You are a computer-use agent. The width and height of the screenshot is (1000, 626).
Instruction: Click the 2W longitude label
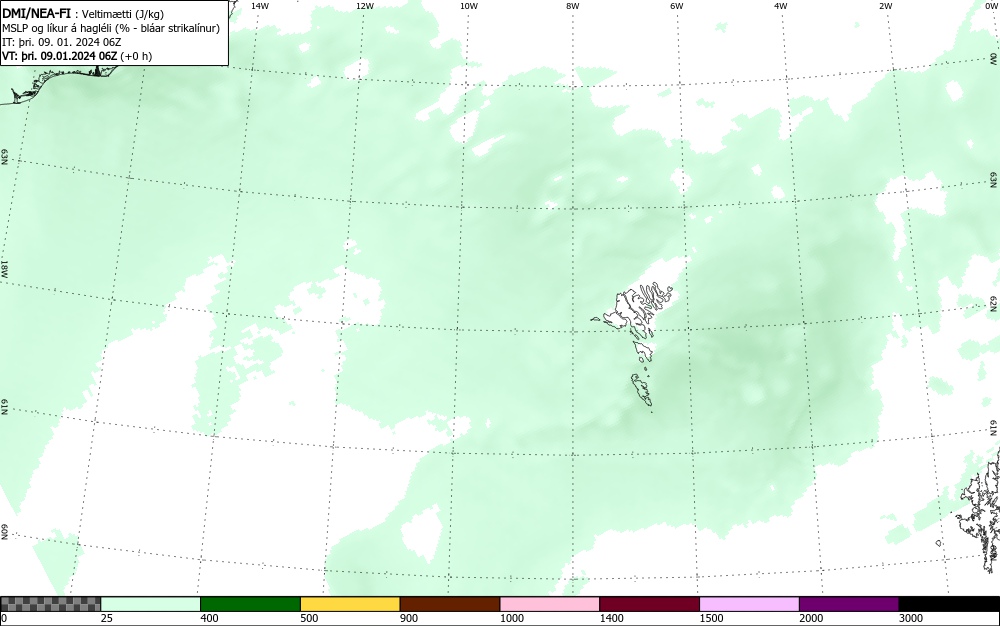[x=885, y=6]
